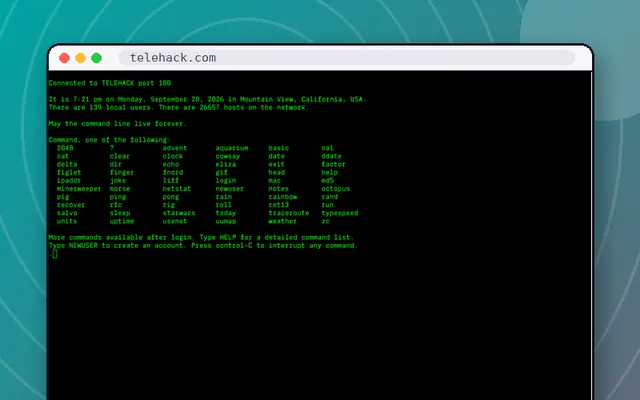Select the 'cat' command text
640x400 pixels.
[63, 156]
